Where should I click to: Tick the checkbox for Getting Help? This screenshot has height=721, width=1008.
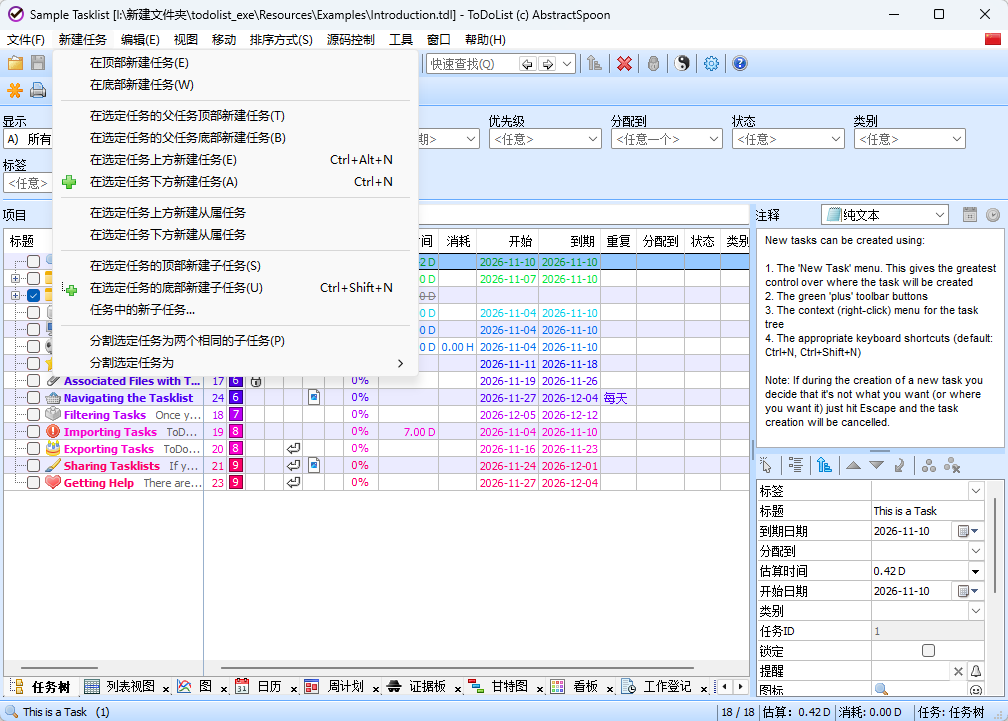pyautogui.click(x=33, y=483)
